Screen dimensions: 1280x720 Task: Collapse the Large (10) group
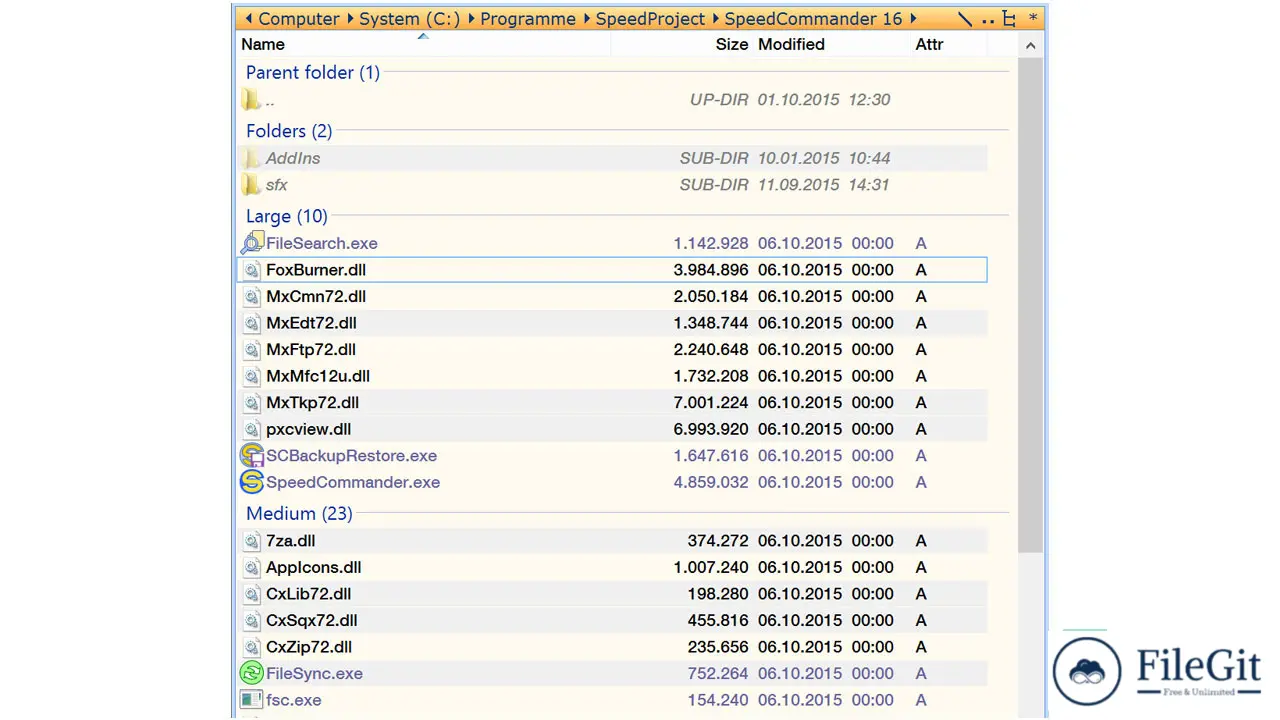[x=287, y=216]
